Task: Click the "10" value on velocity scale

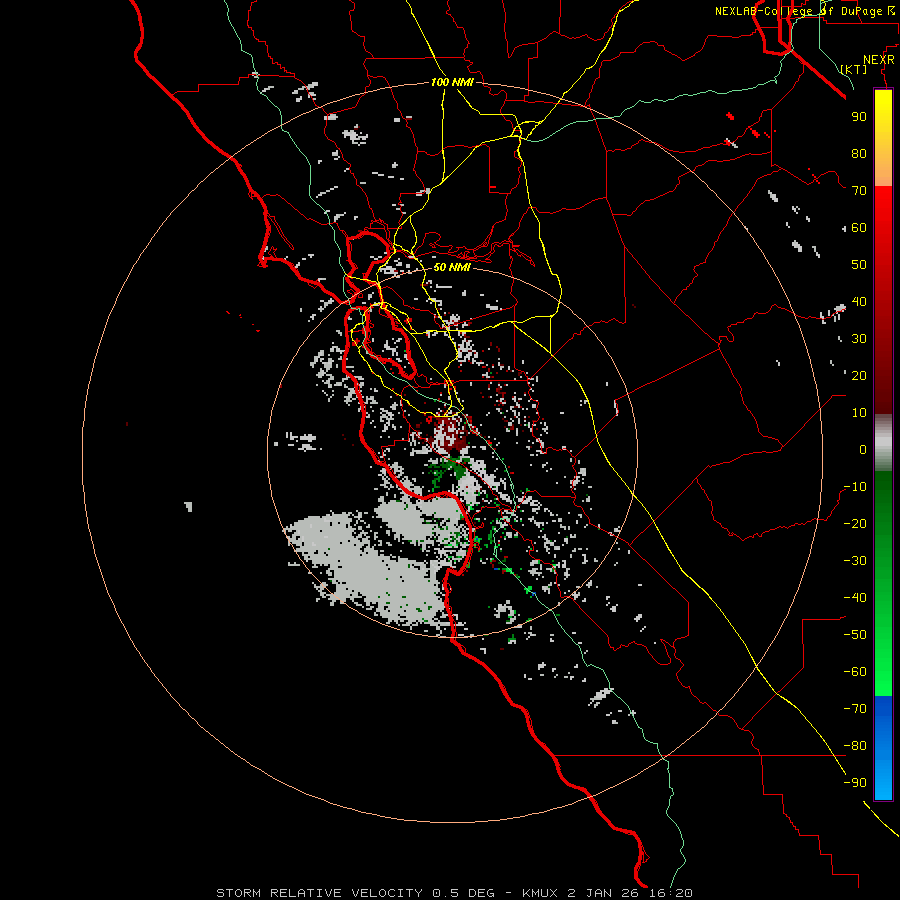Action: click(x=859, y=413)
